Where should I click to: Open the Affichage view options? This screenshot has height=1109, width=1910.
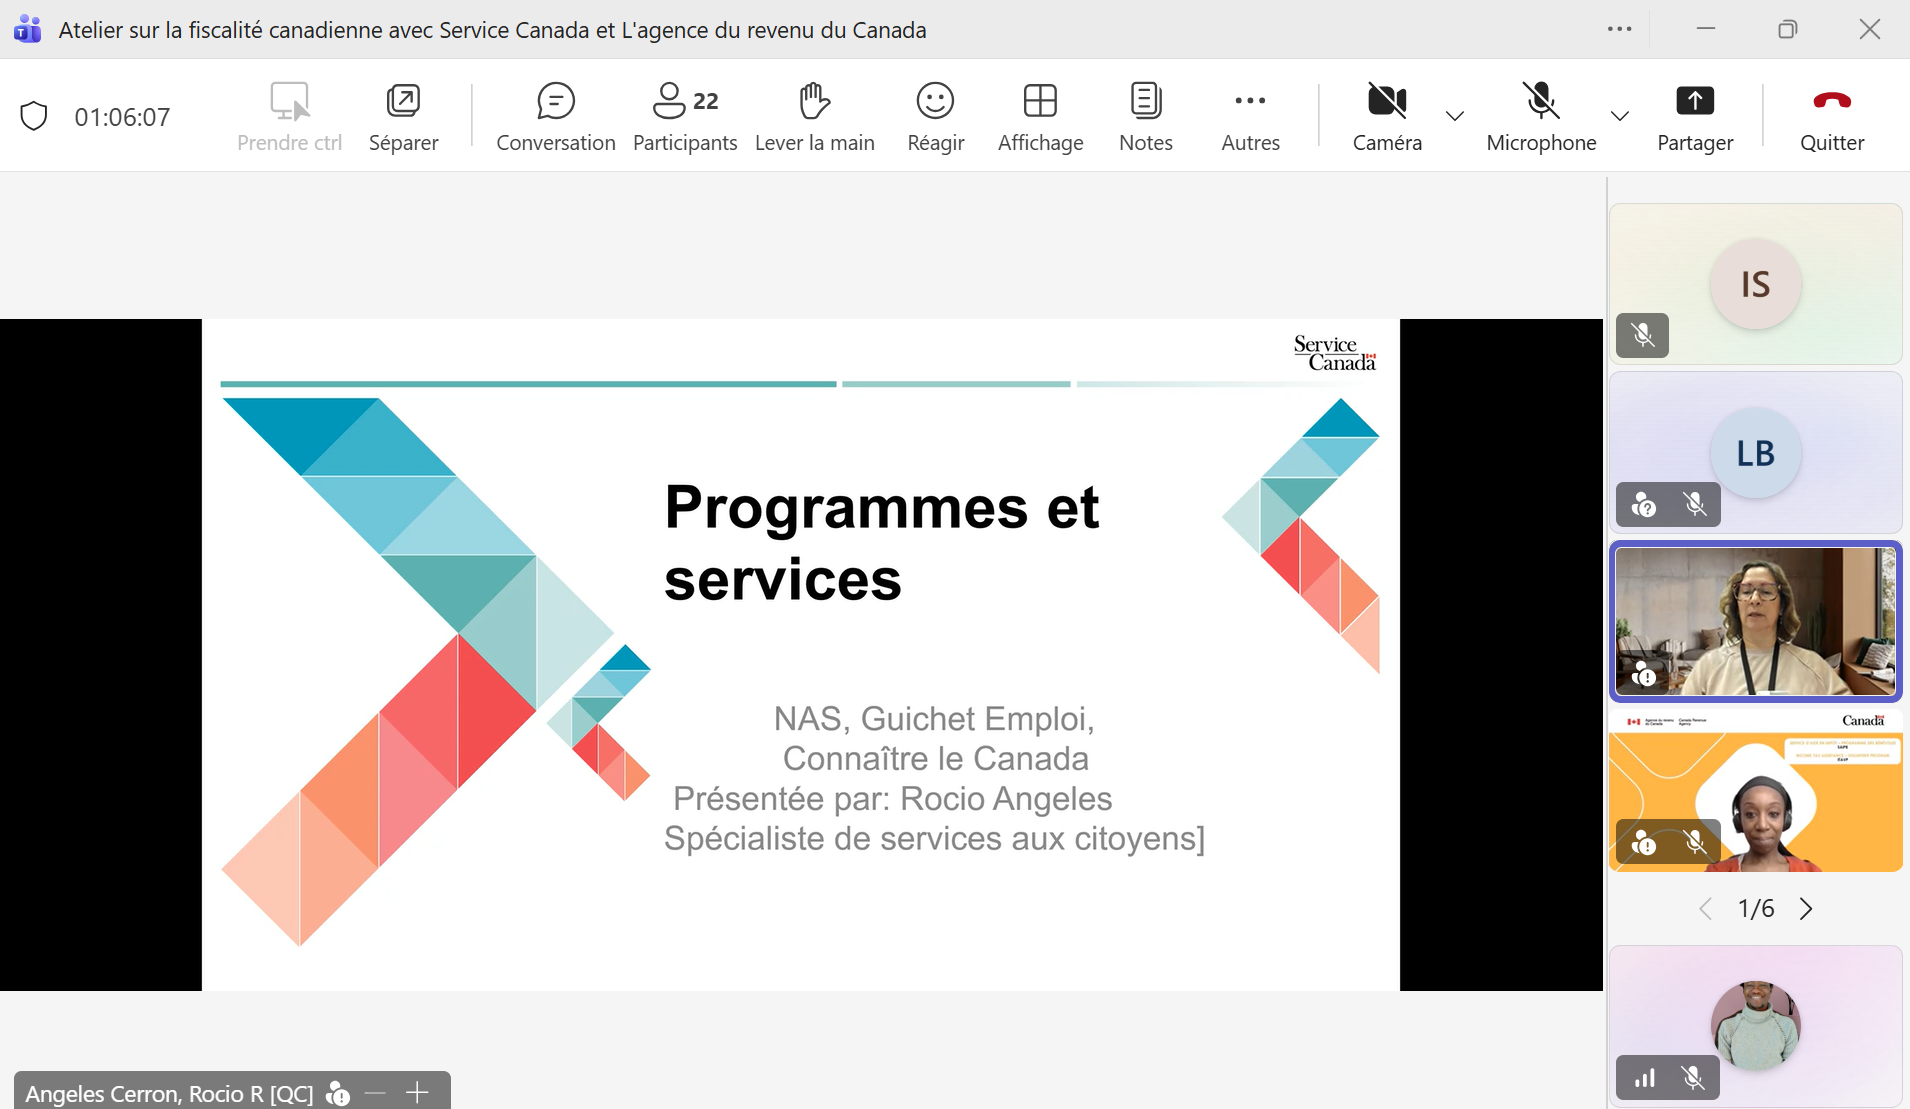point(1040,116)
